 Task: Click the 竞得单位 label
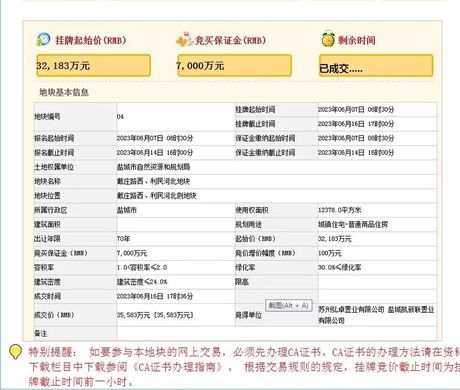click(x=249, y=315)
